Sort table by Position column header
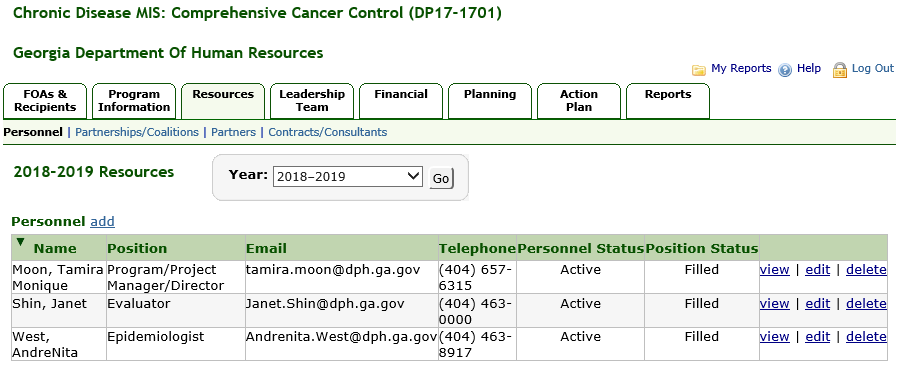The width and height of the screenshot is (898, 365). click(x=137, y=249)
